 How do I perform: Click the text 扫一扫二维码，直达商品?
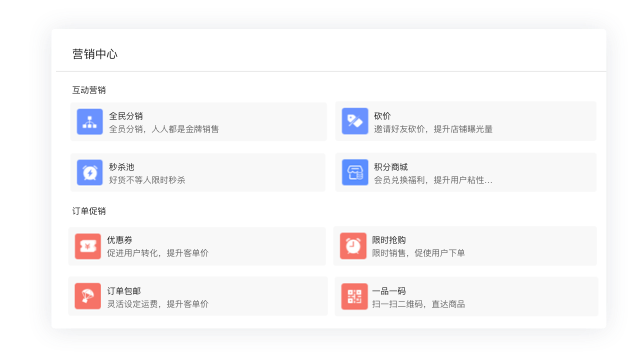tap(418, 304)
